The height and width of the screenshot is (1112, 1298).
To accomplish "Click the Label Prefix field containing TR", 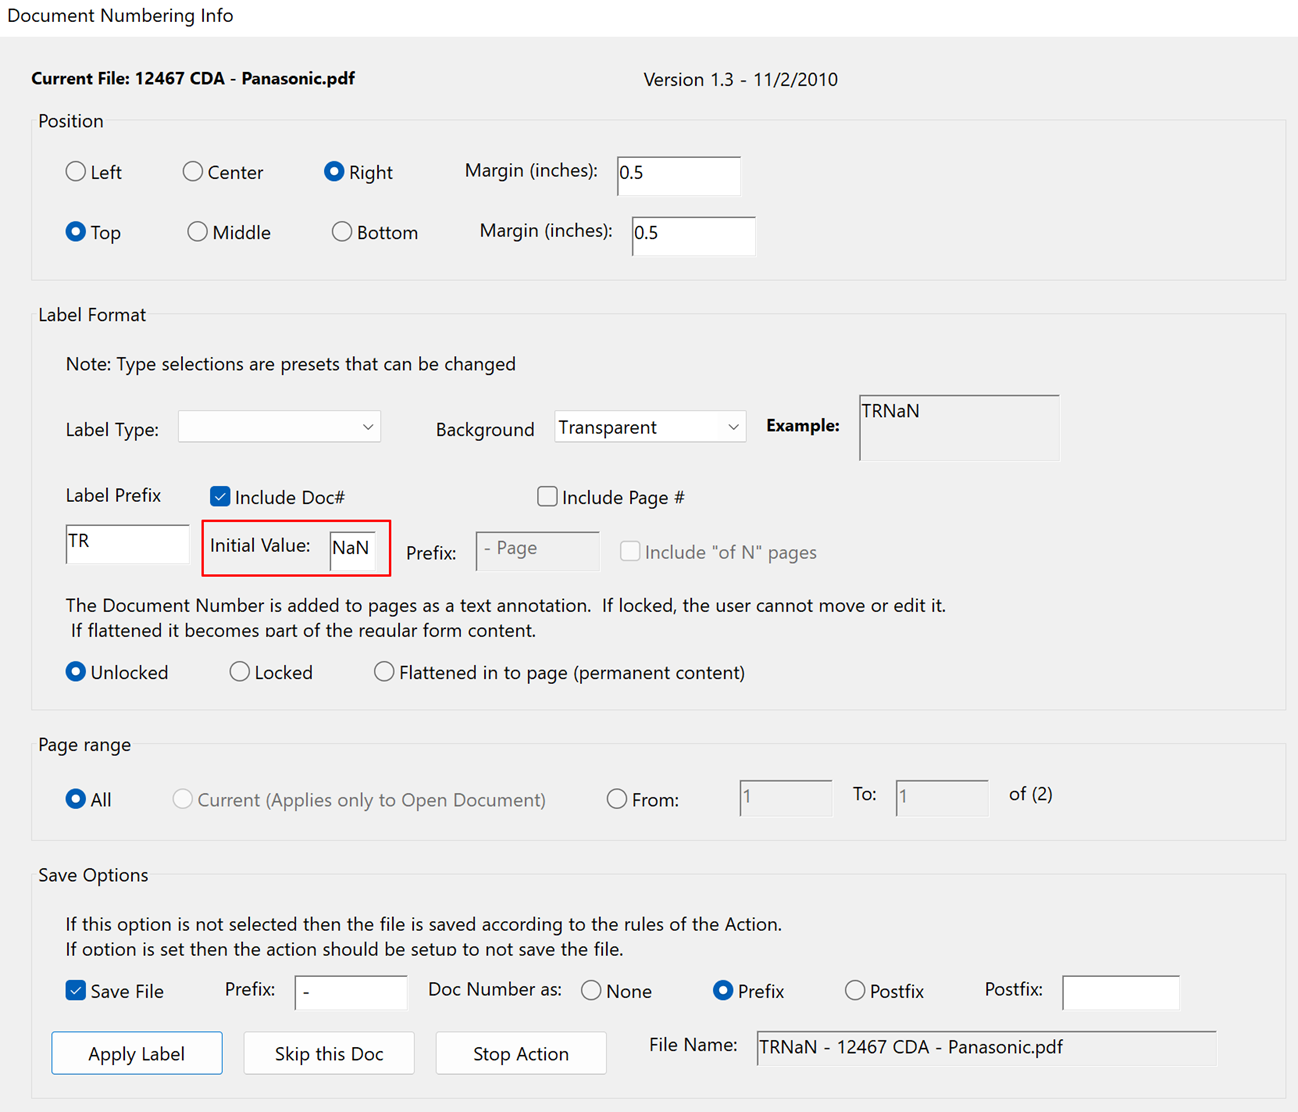I will point(127,543).
